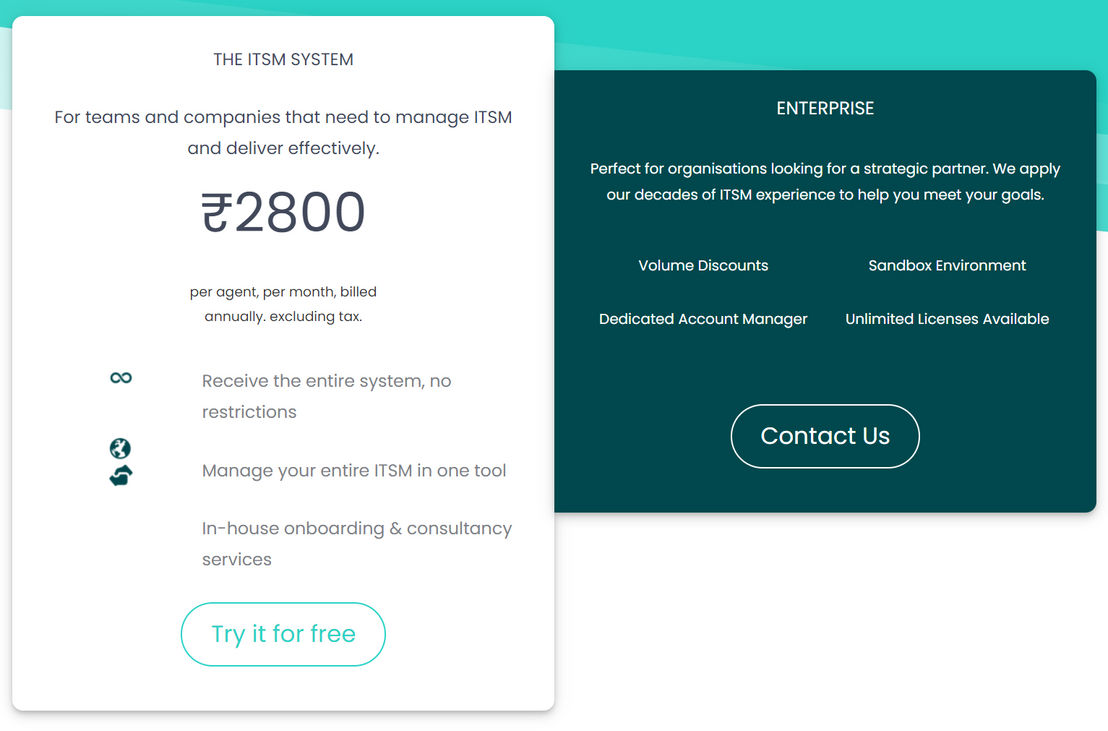Click the per agent billing note

tap(283, 304)
